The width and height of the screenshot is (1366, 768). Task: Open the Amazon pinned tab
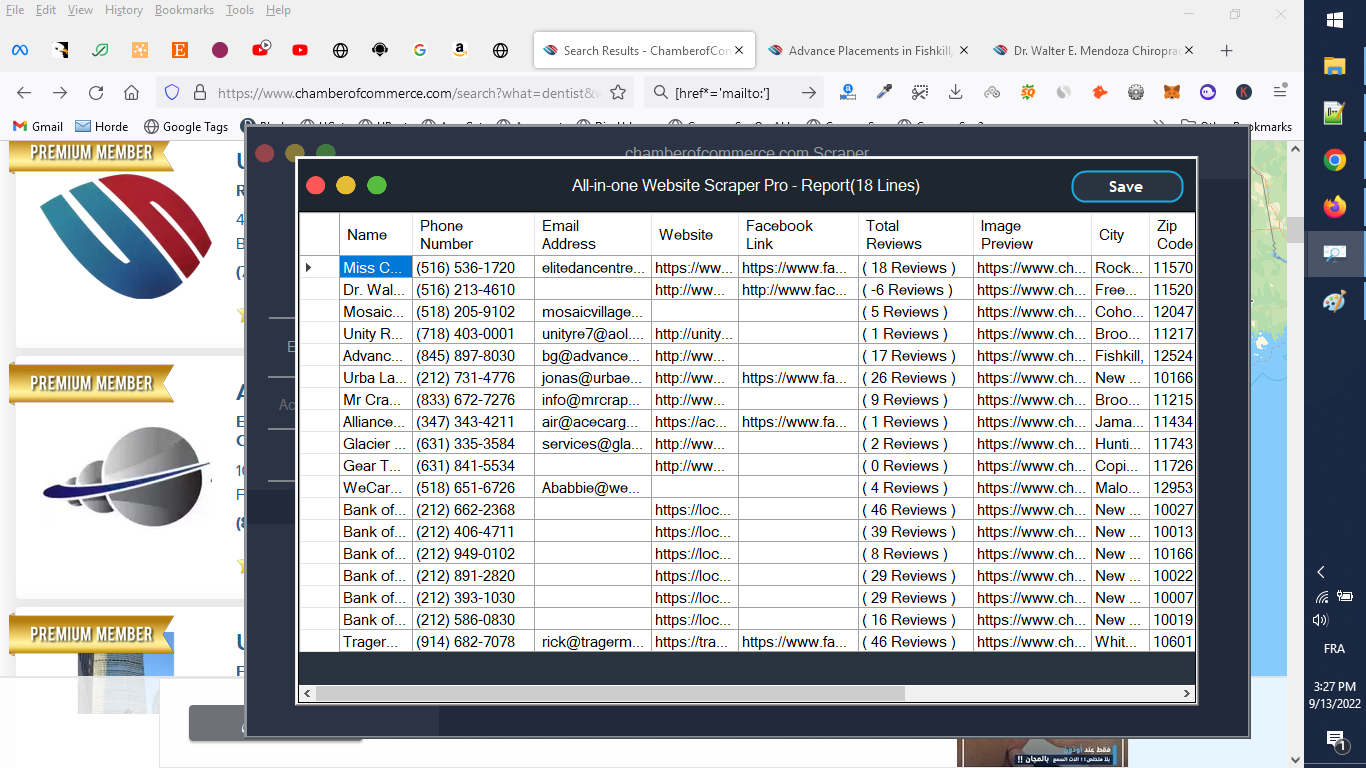point(460,50)
